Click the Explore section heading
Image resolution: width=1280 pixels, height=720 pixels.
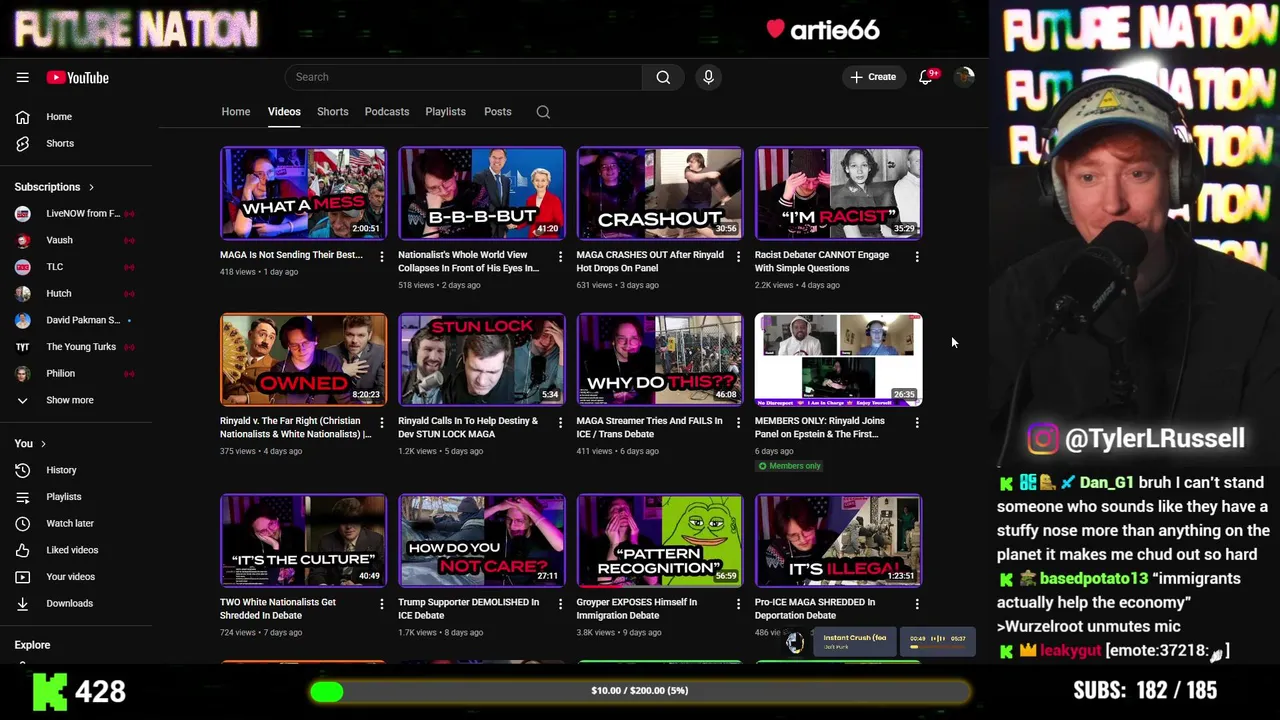click(32, 645)
